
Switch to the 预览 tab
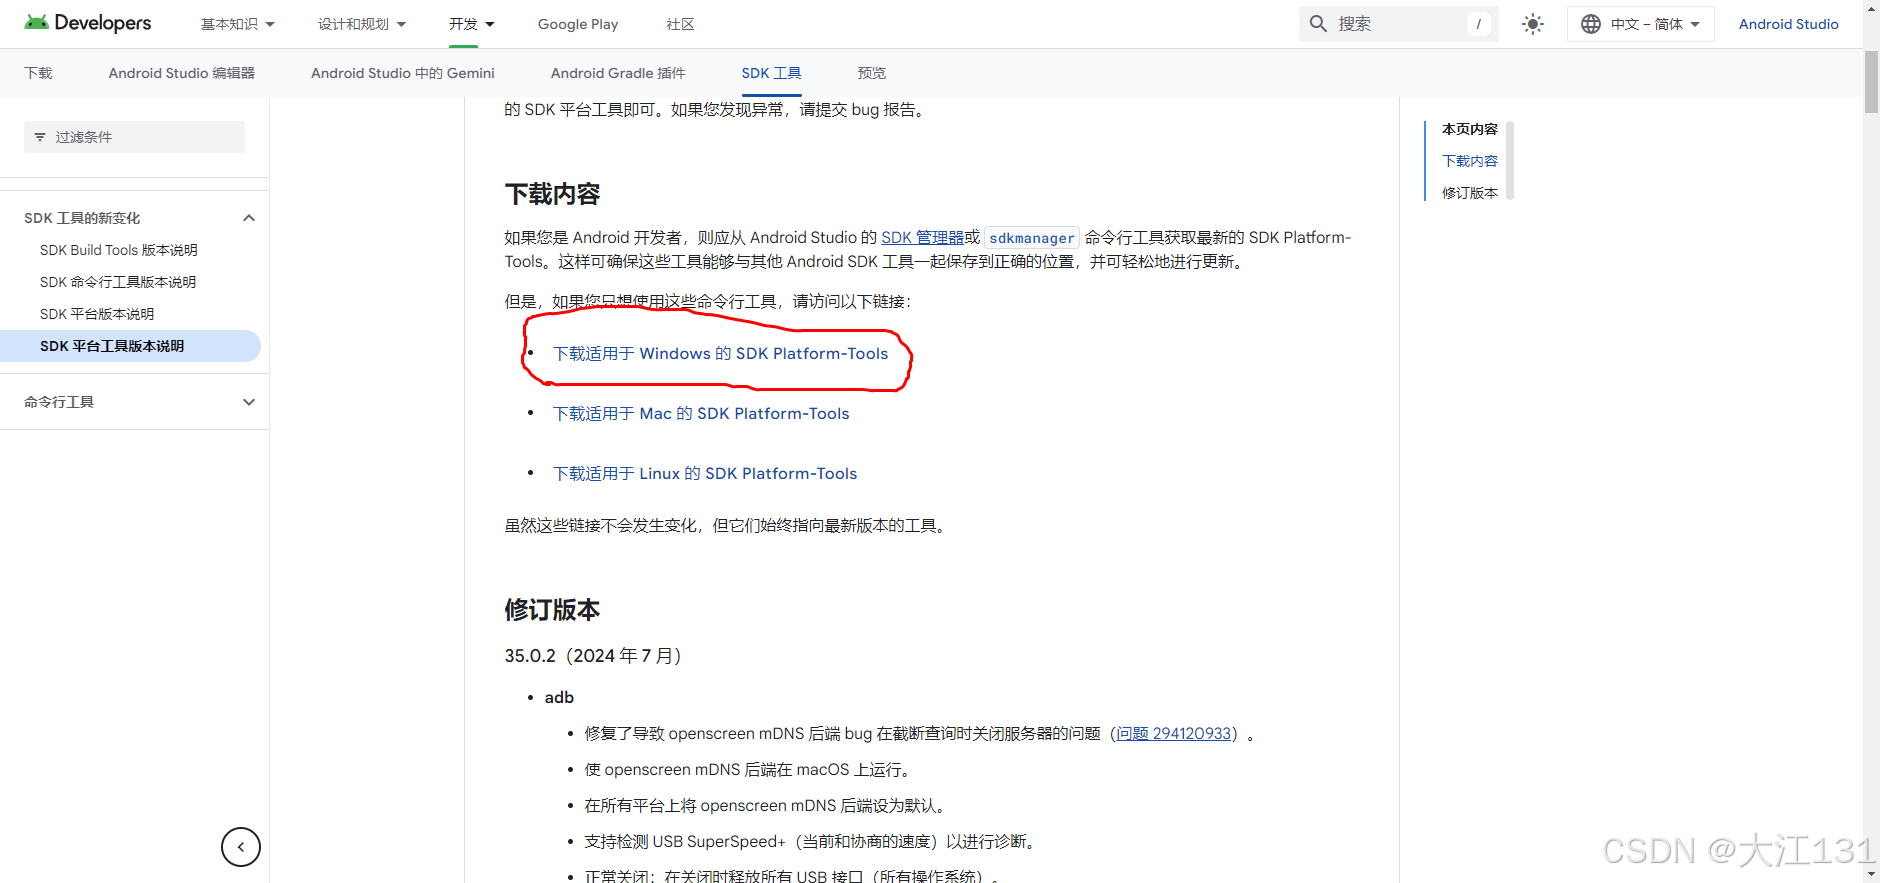point(872,73)
